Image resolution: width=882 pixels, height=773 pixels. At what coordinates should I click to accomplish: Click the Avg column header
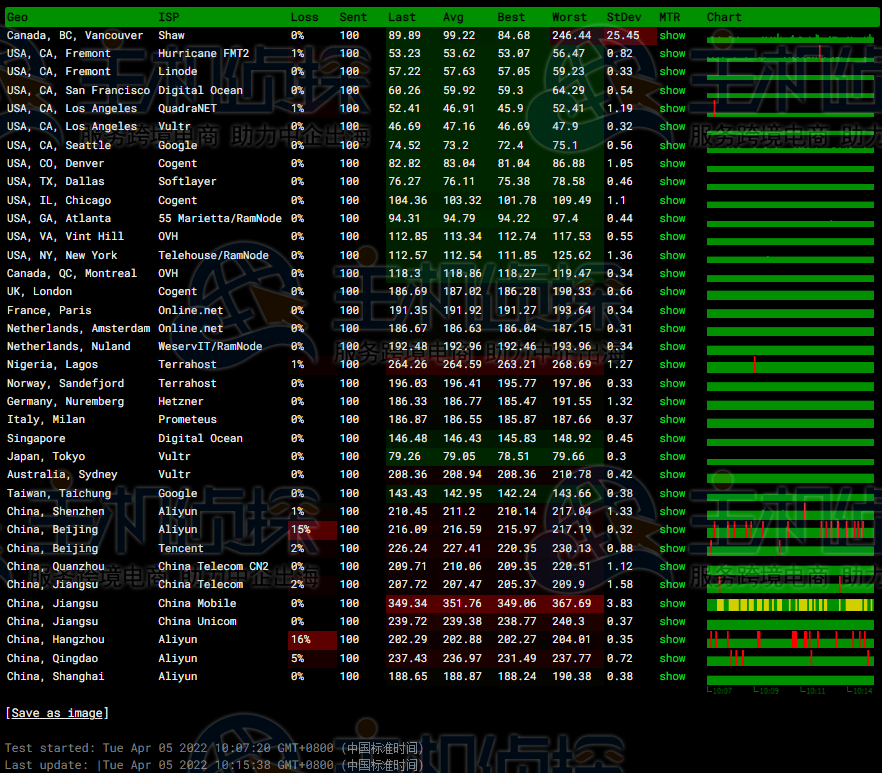[x=453, y=17]
